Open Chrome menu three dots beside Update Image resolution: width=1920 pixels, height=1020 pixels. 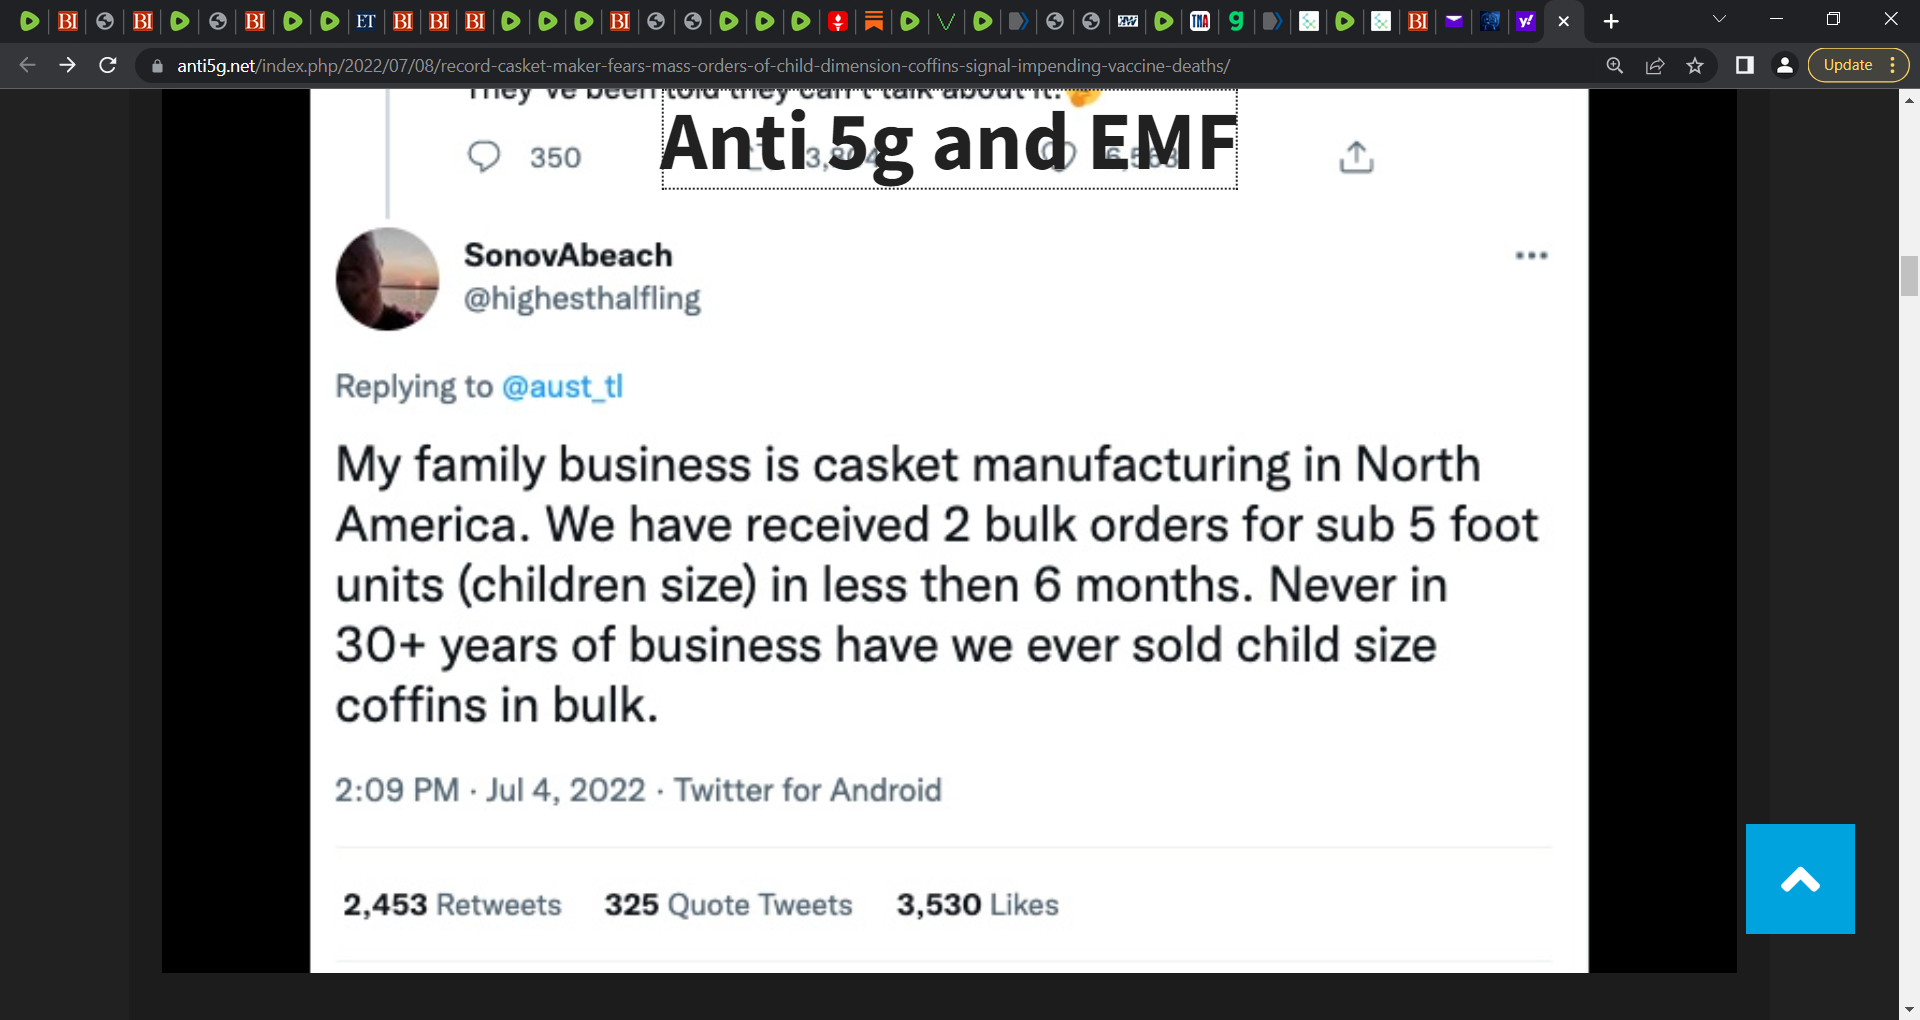pos(1893,65)
